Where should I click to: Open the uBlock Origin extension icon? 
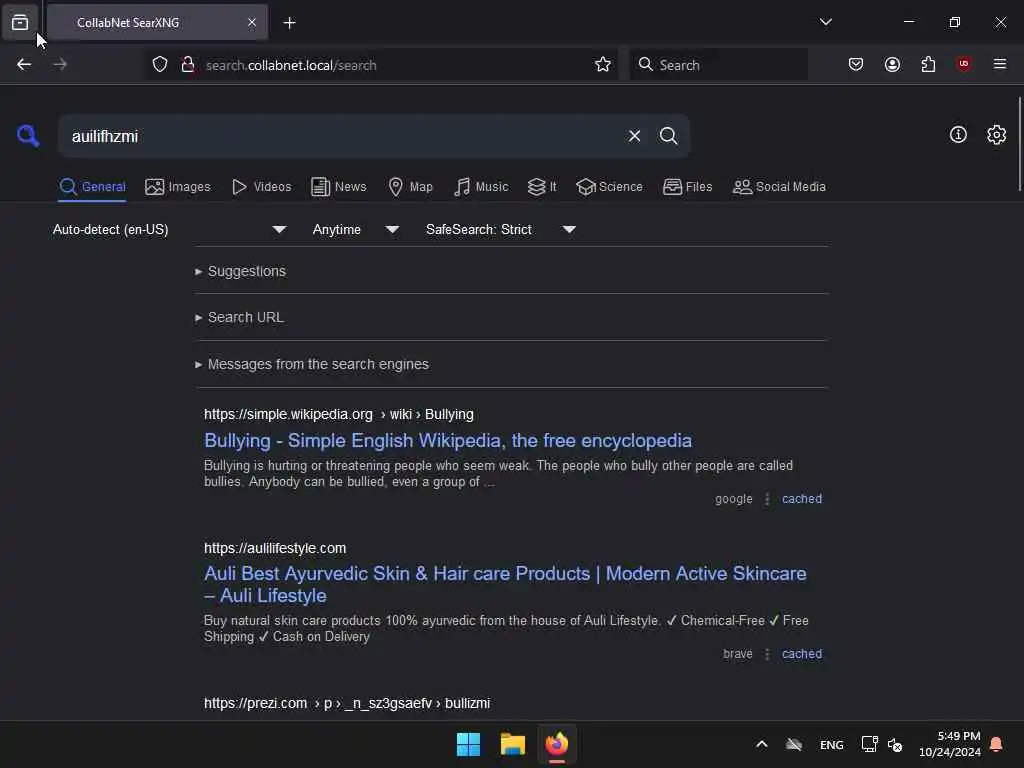(x=963, y=64)
